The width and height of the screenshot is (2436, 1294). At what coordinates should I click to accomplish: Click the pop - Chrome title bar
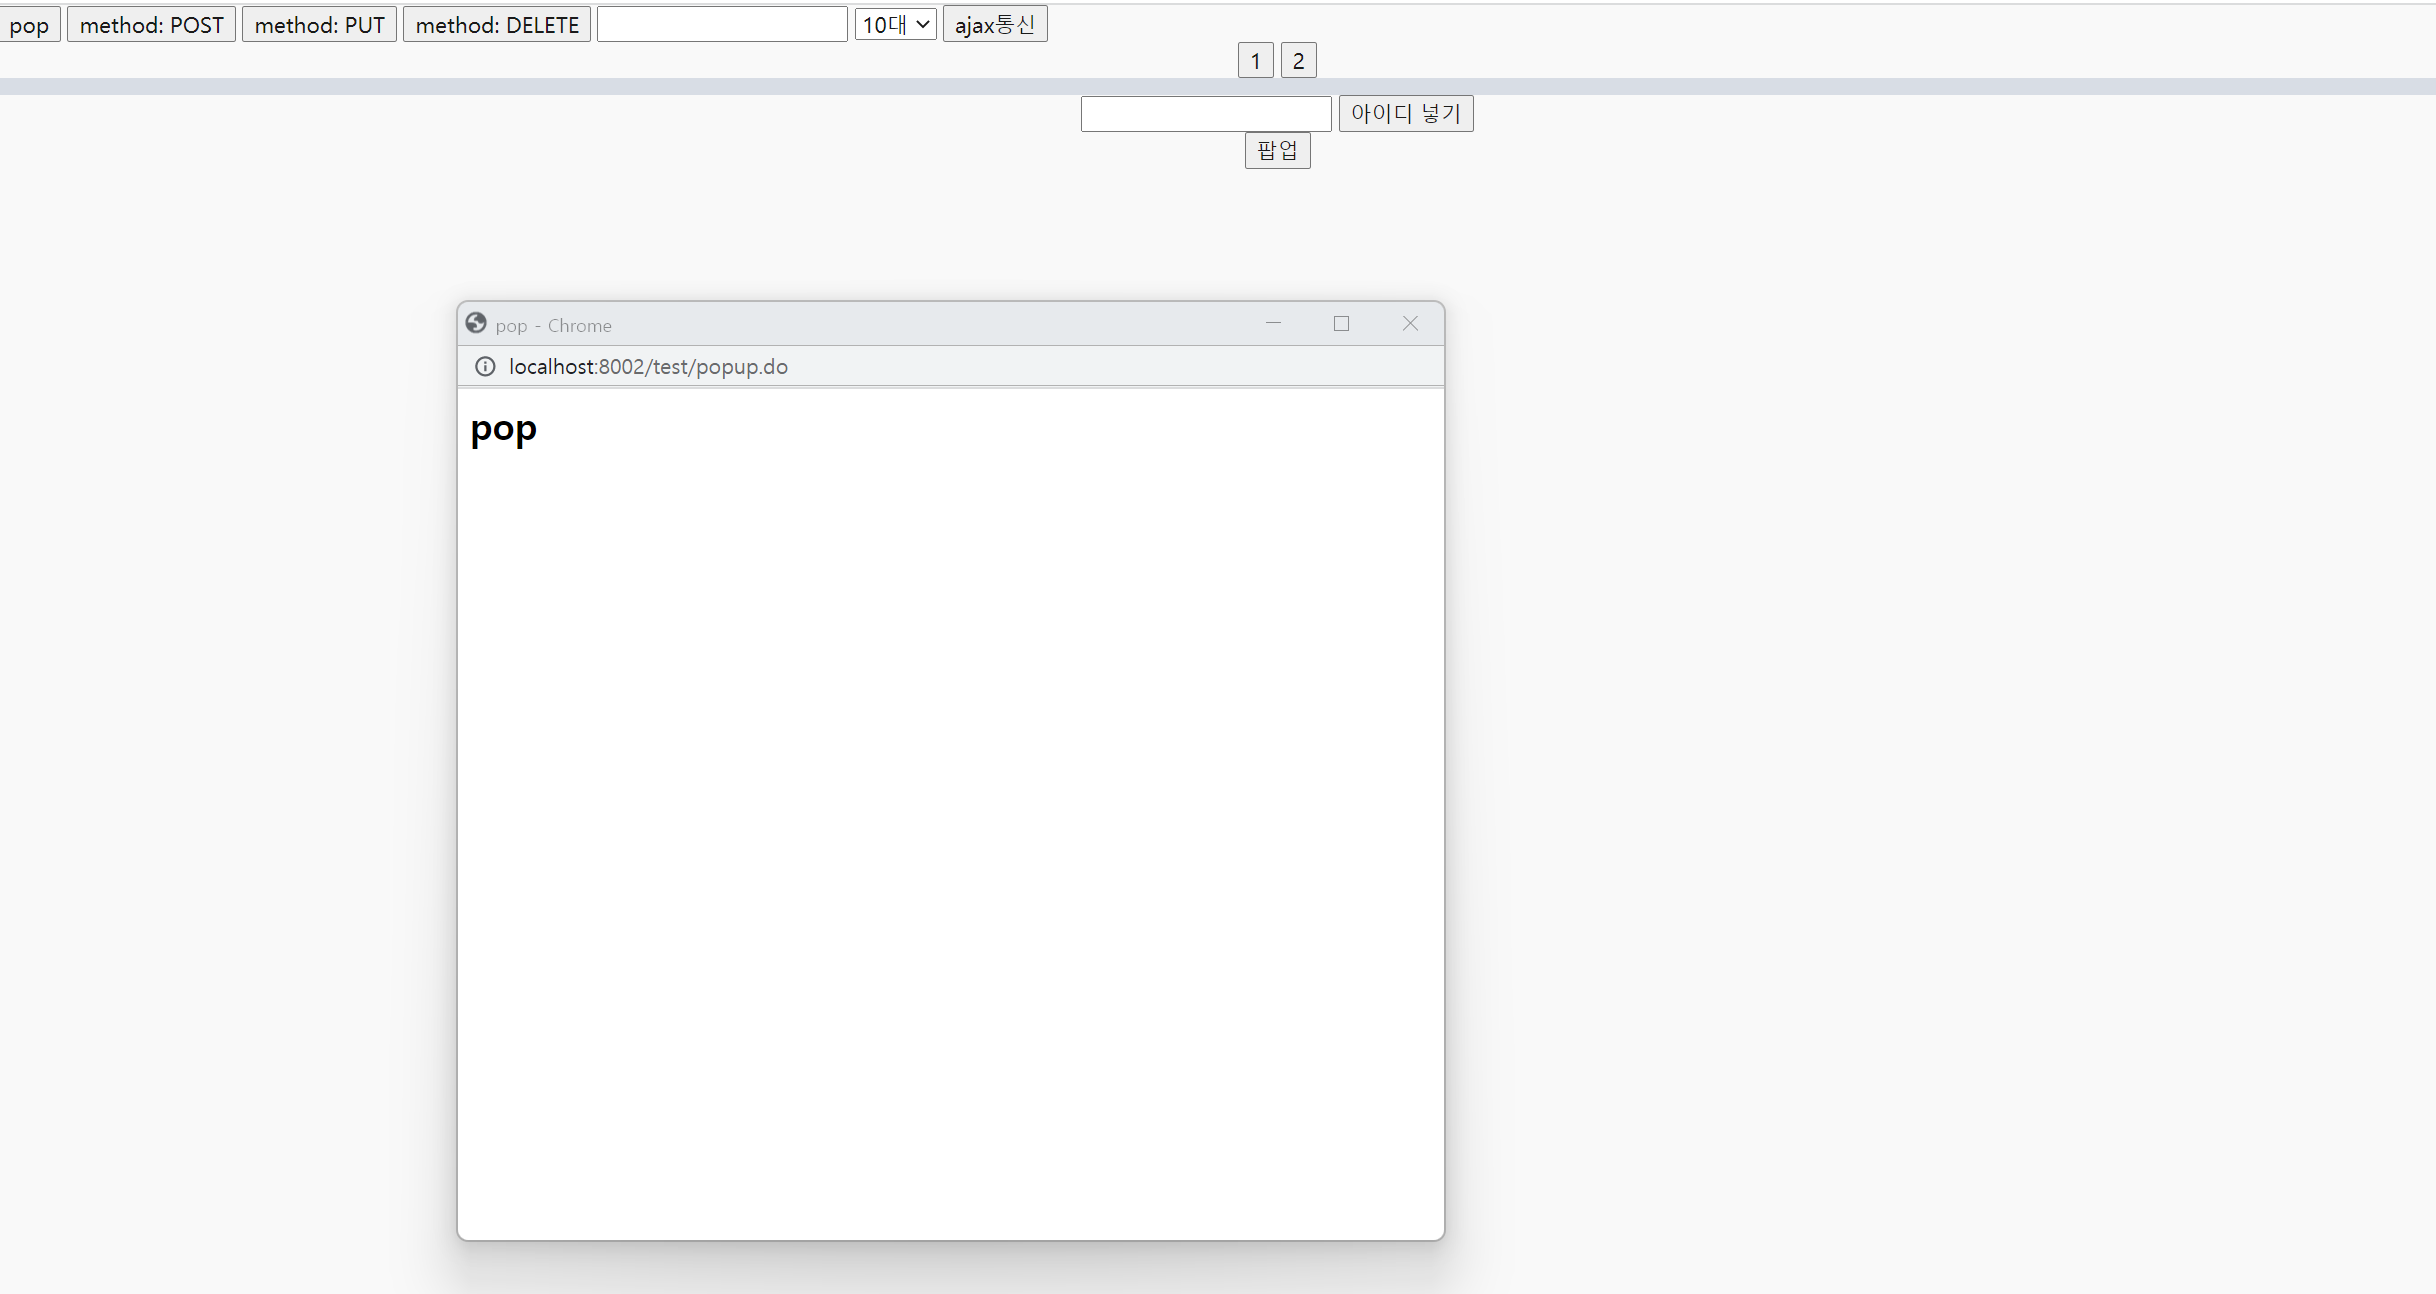pos(850,324)
